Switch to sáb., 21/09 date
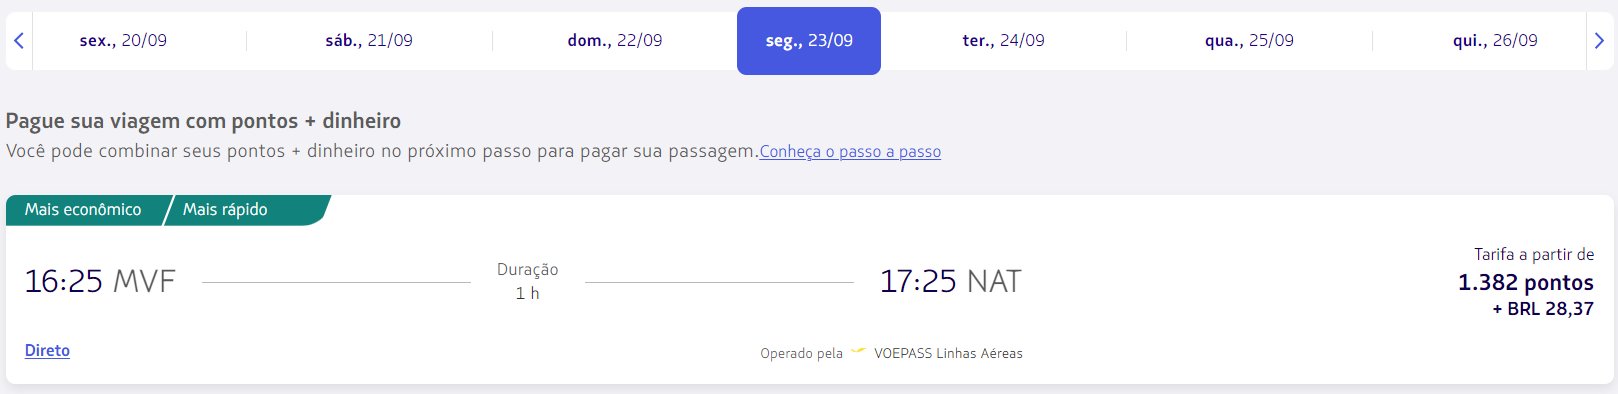Screen dimensions: 1618x394 coord(369,41)
